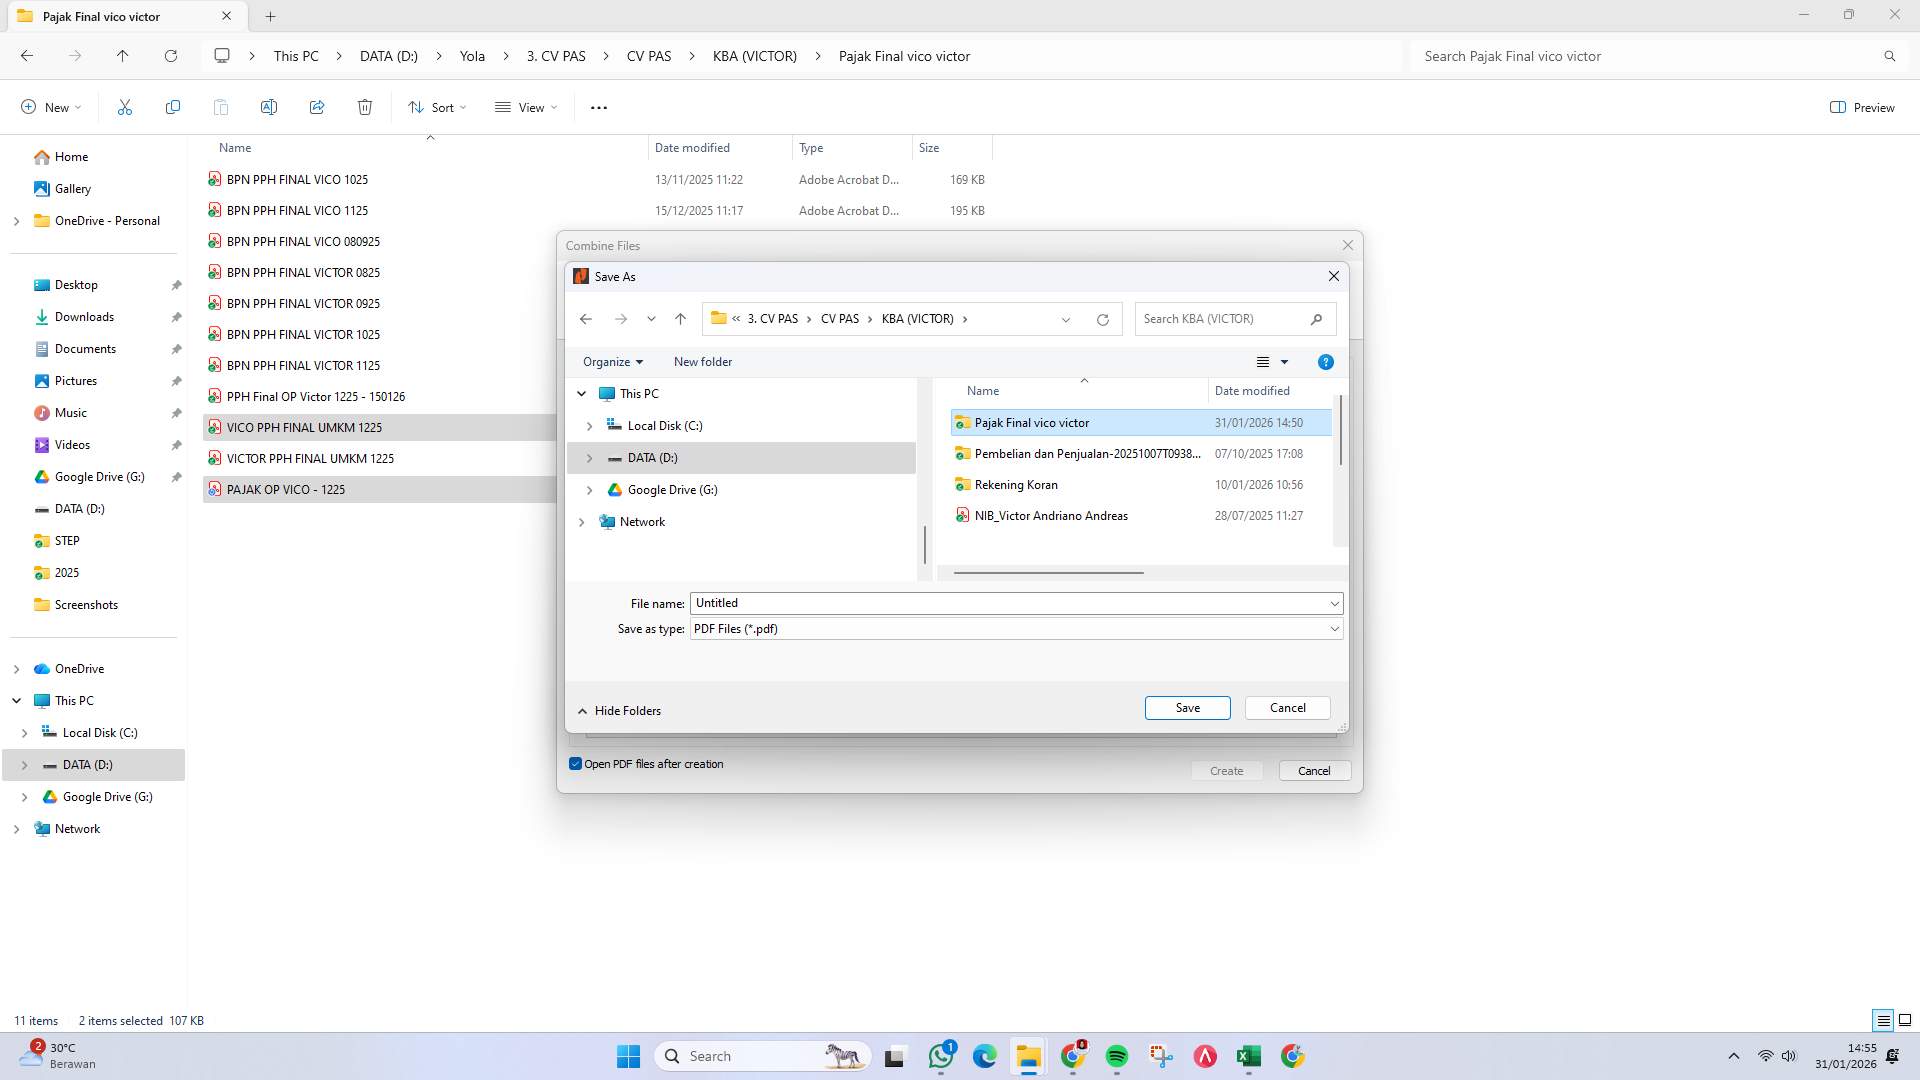Image resolution: width=1920 pixels, height=1080 pixels.
Task: Expand Local Disk (C:) in Save As tree
Action: pyautogui.click(x=589, y=426)
